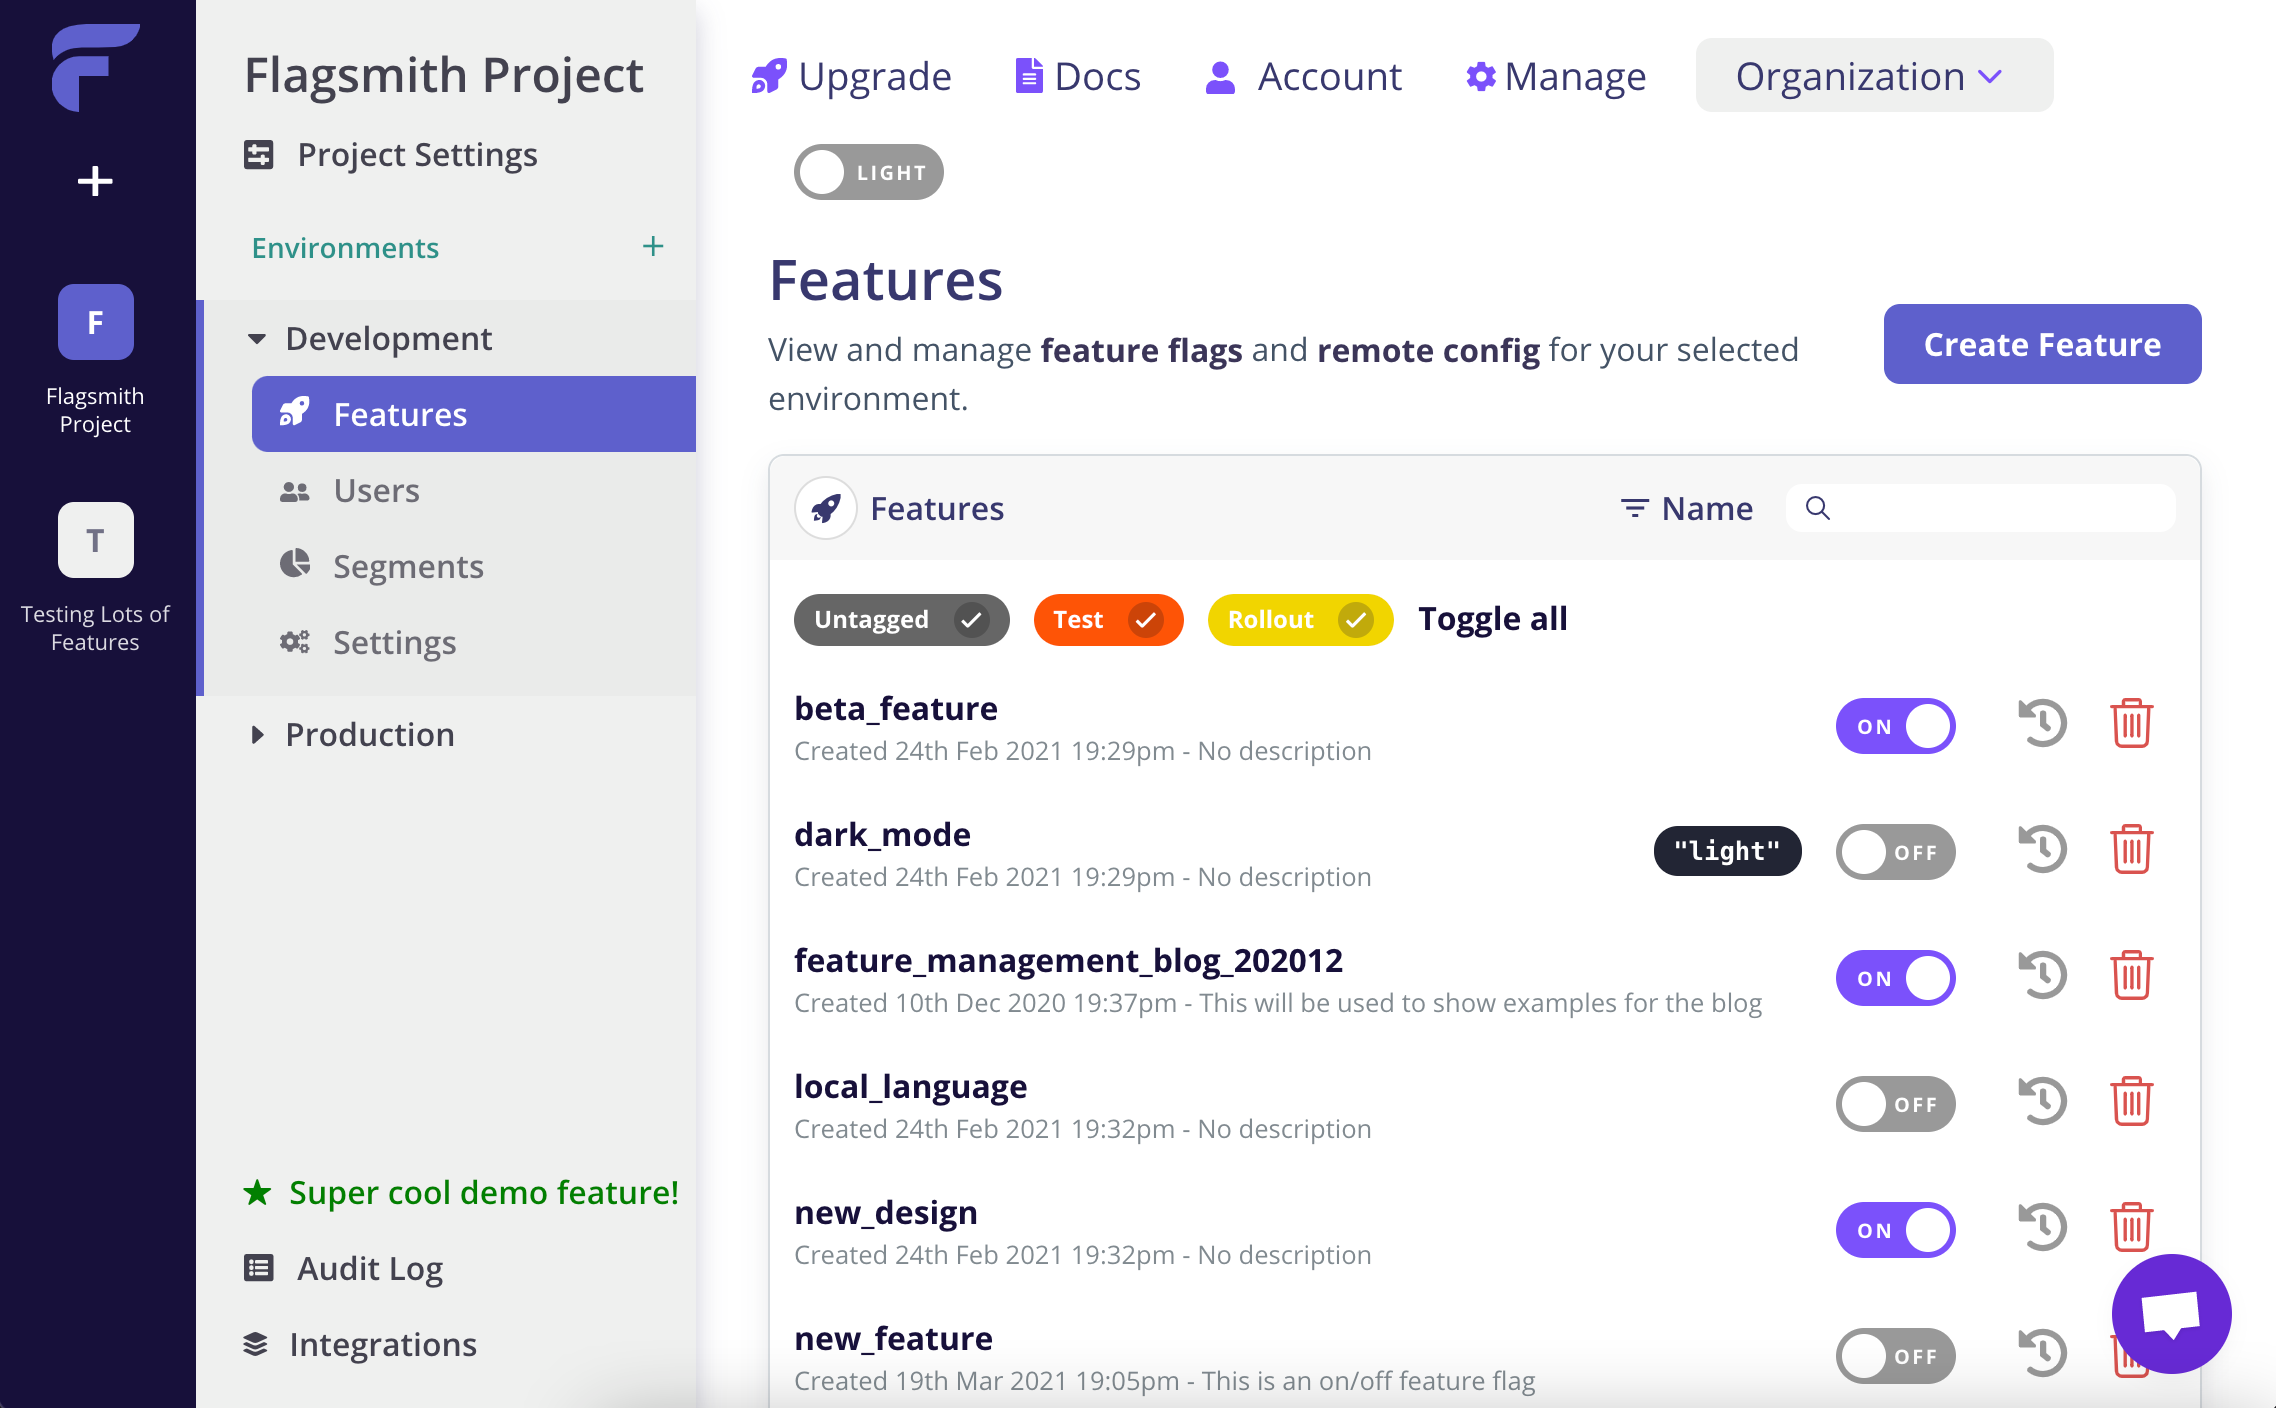
Task: Open the dark_mode feature name
Action: [882, 834]
